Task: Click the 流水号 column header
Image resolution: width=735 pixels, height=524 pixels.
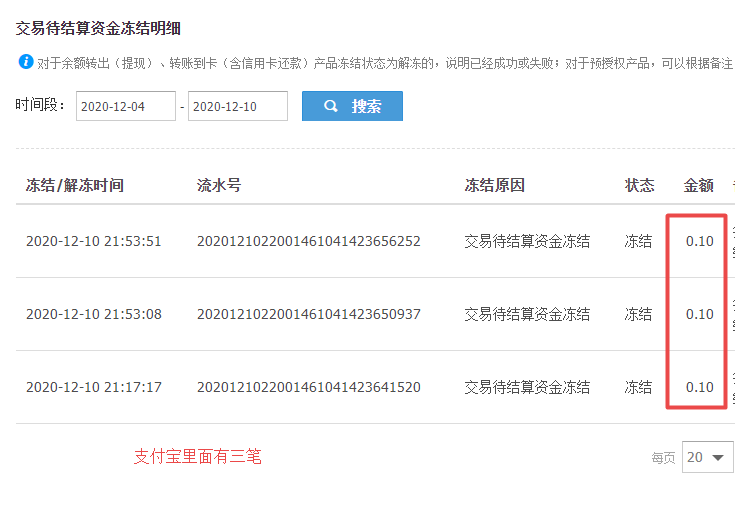Action: 219,185
